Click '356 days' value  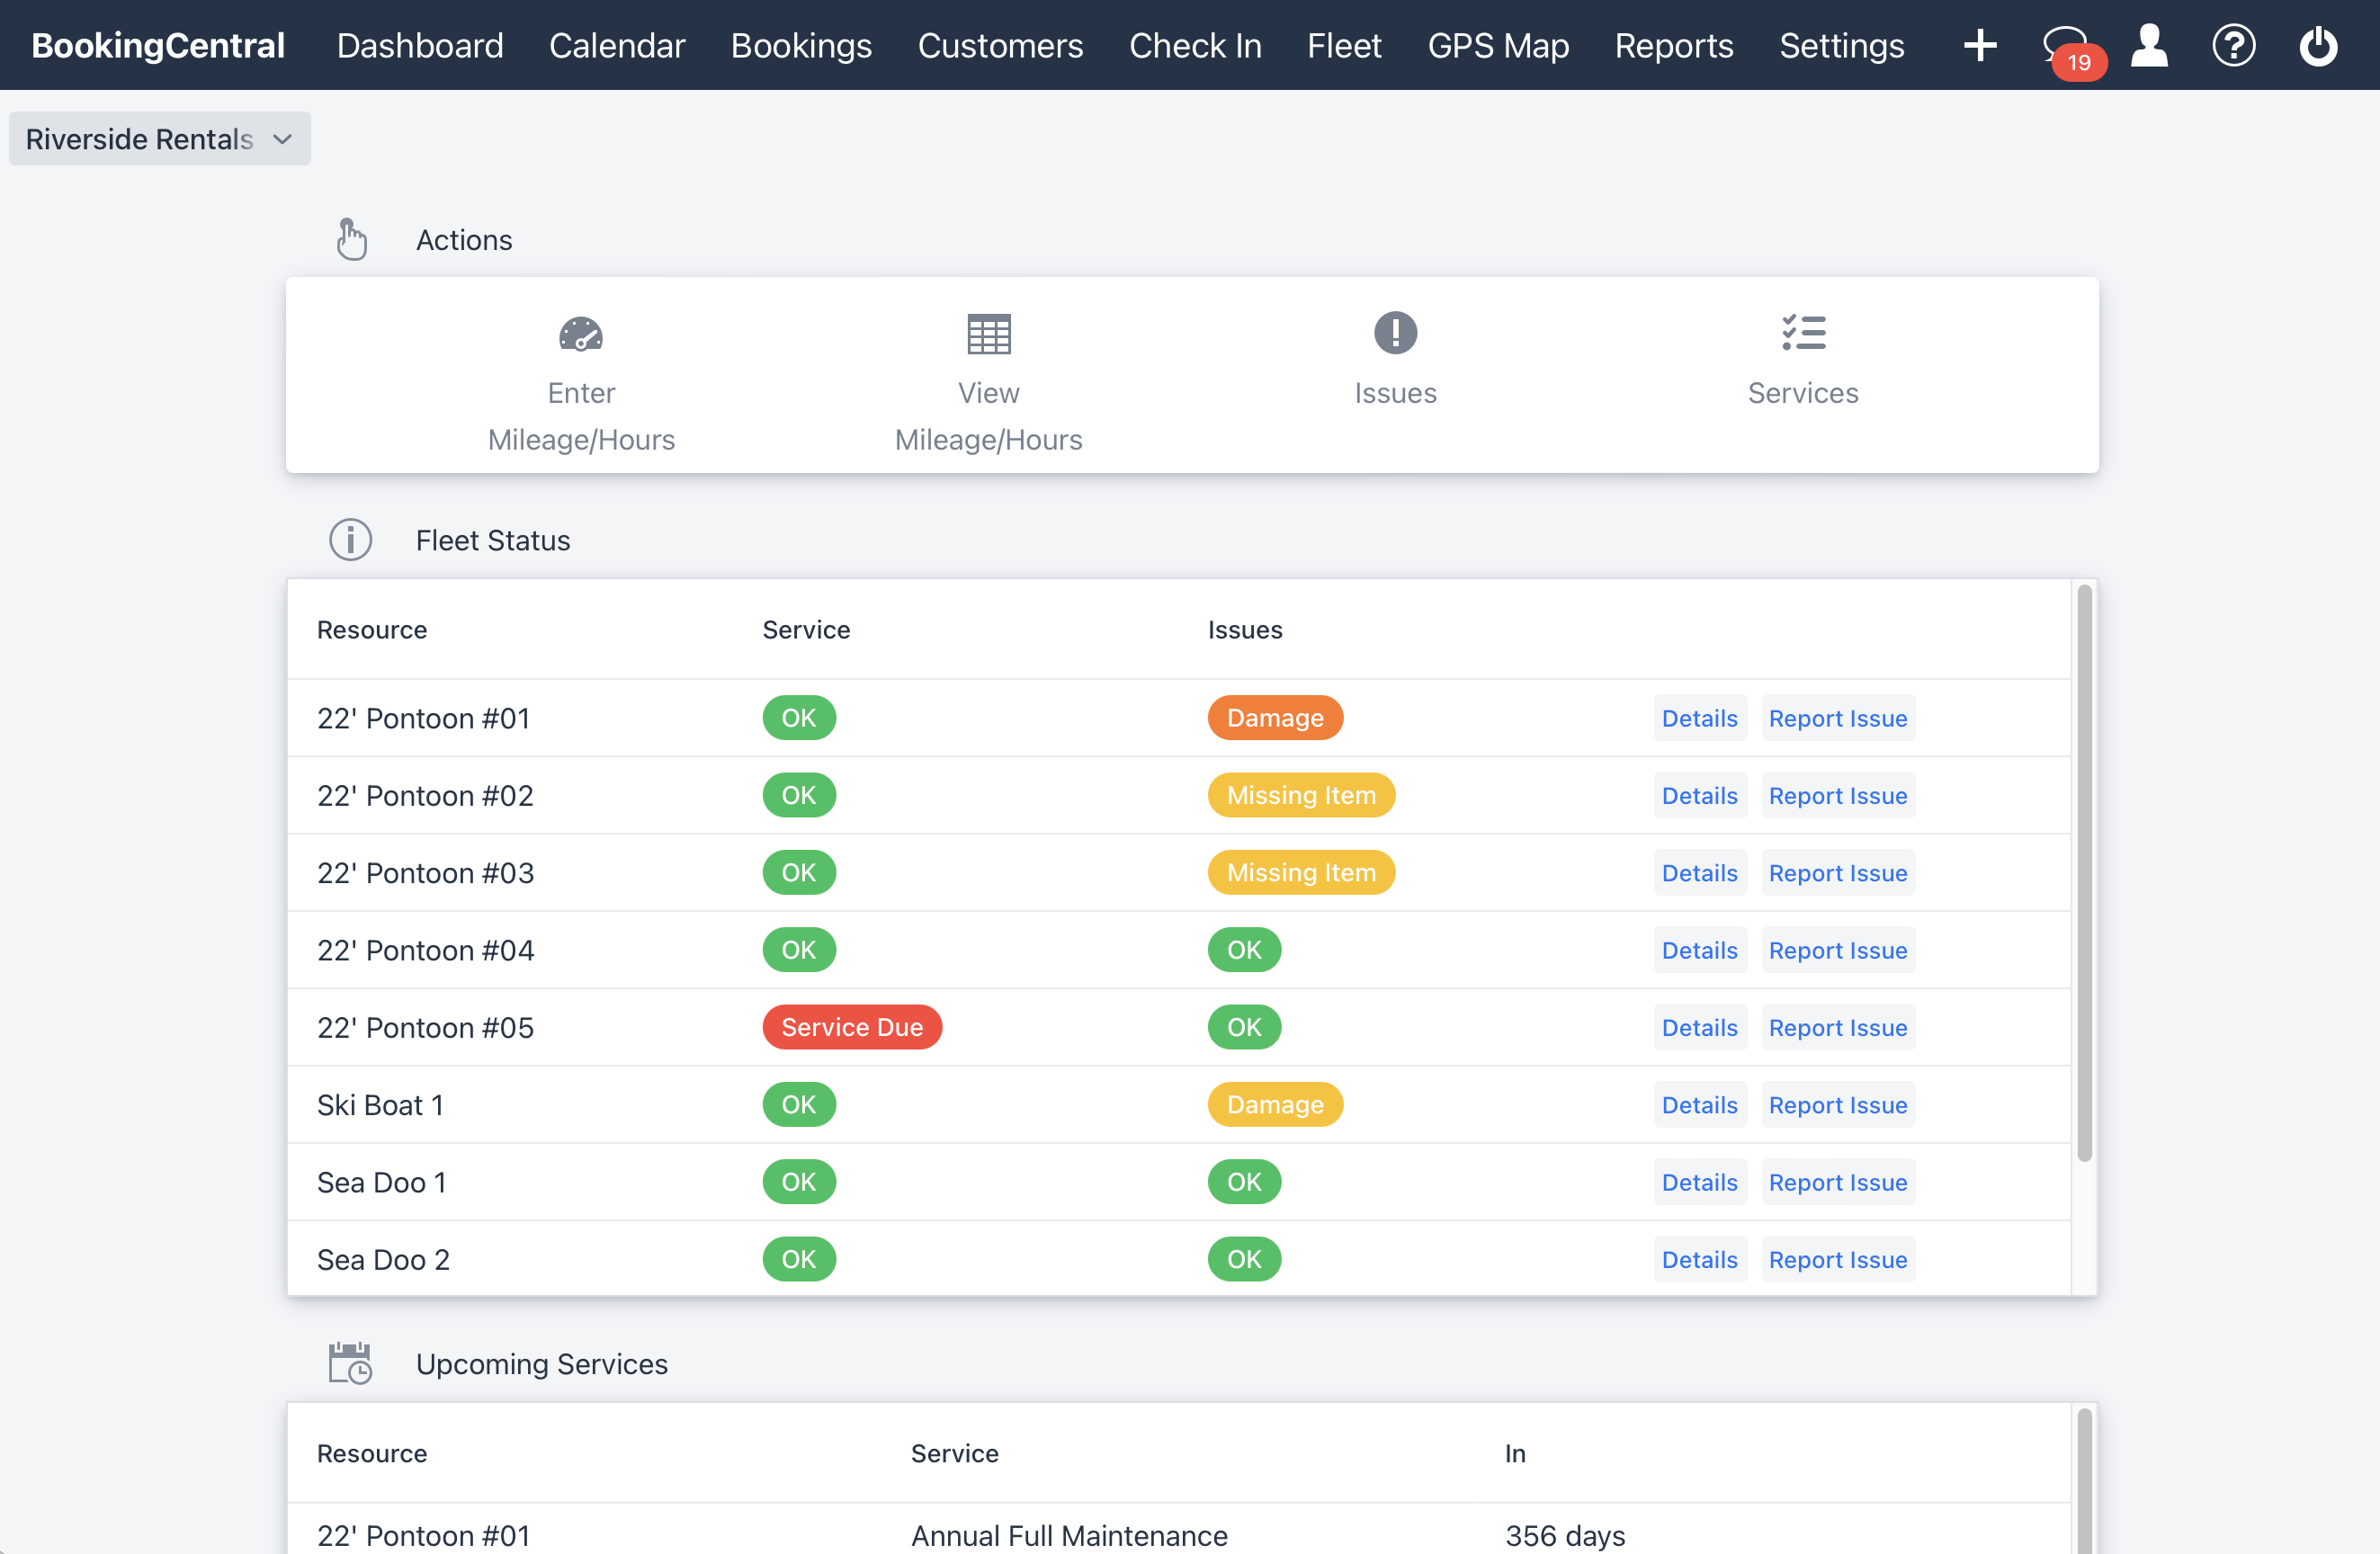1565,1534
